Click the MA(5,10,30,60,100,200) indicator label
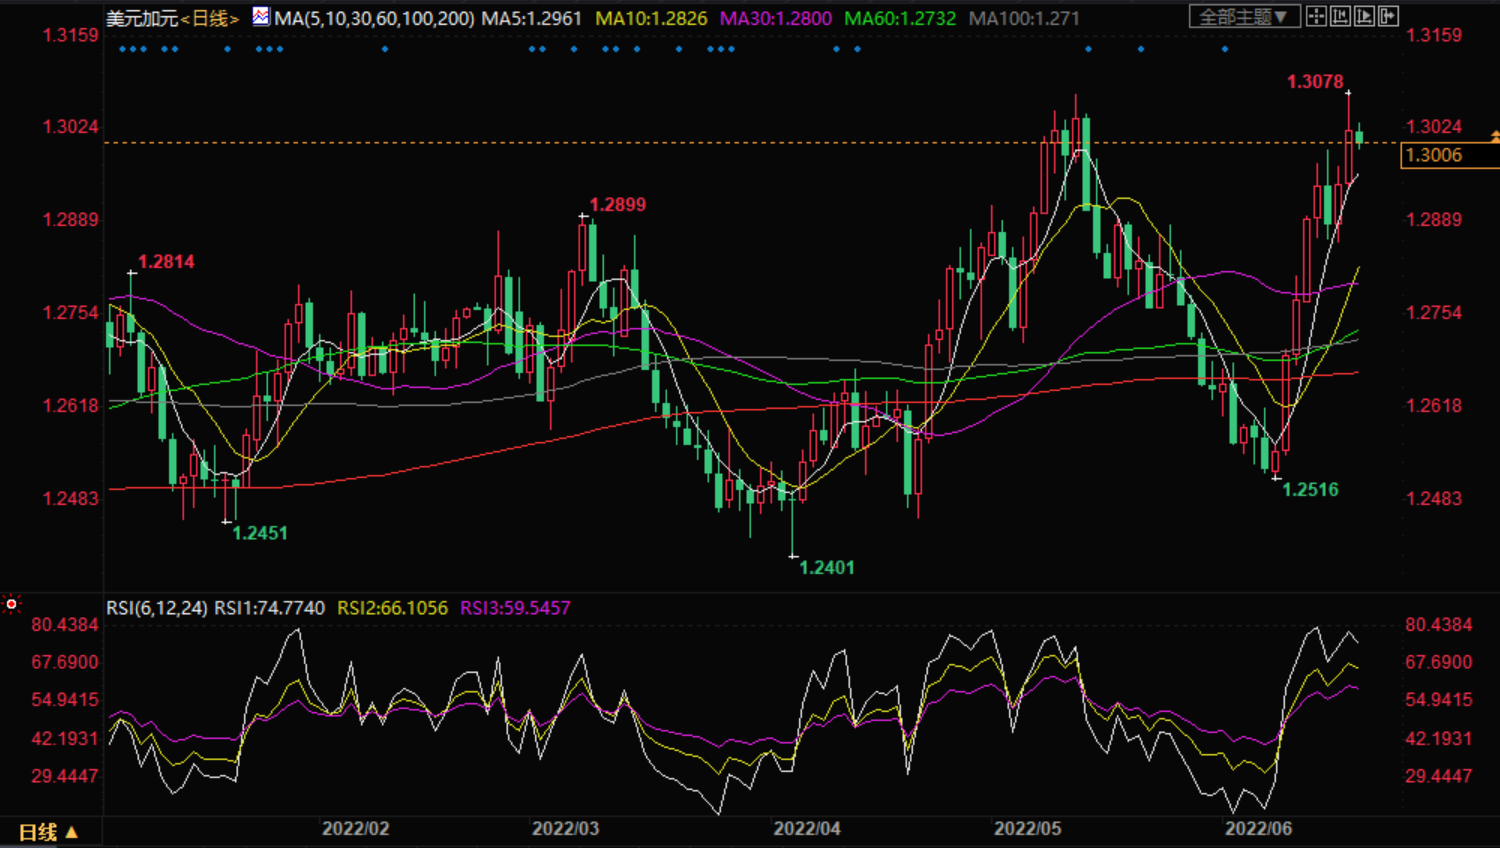 [374, 19]
